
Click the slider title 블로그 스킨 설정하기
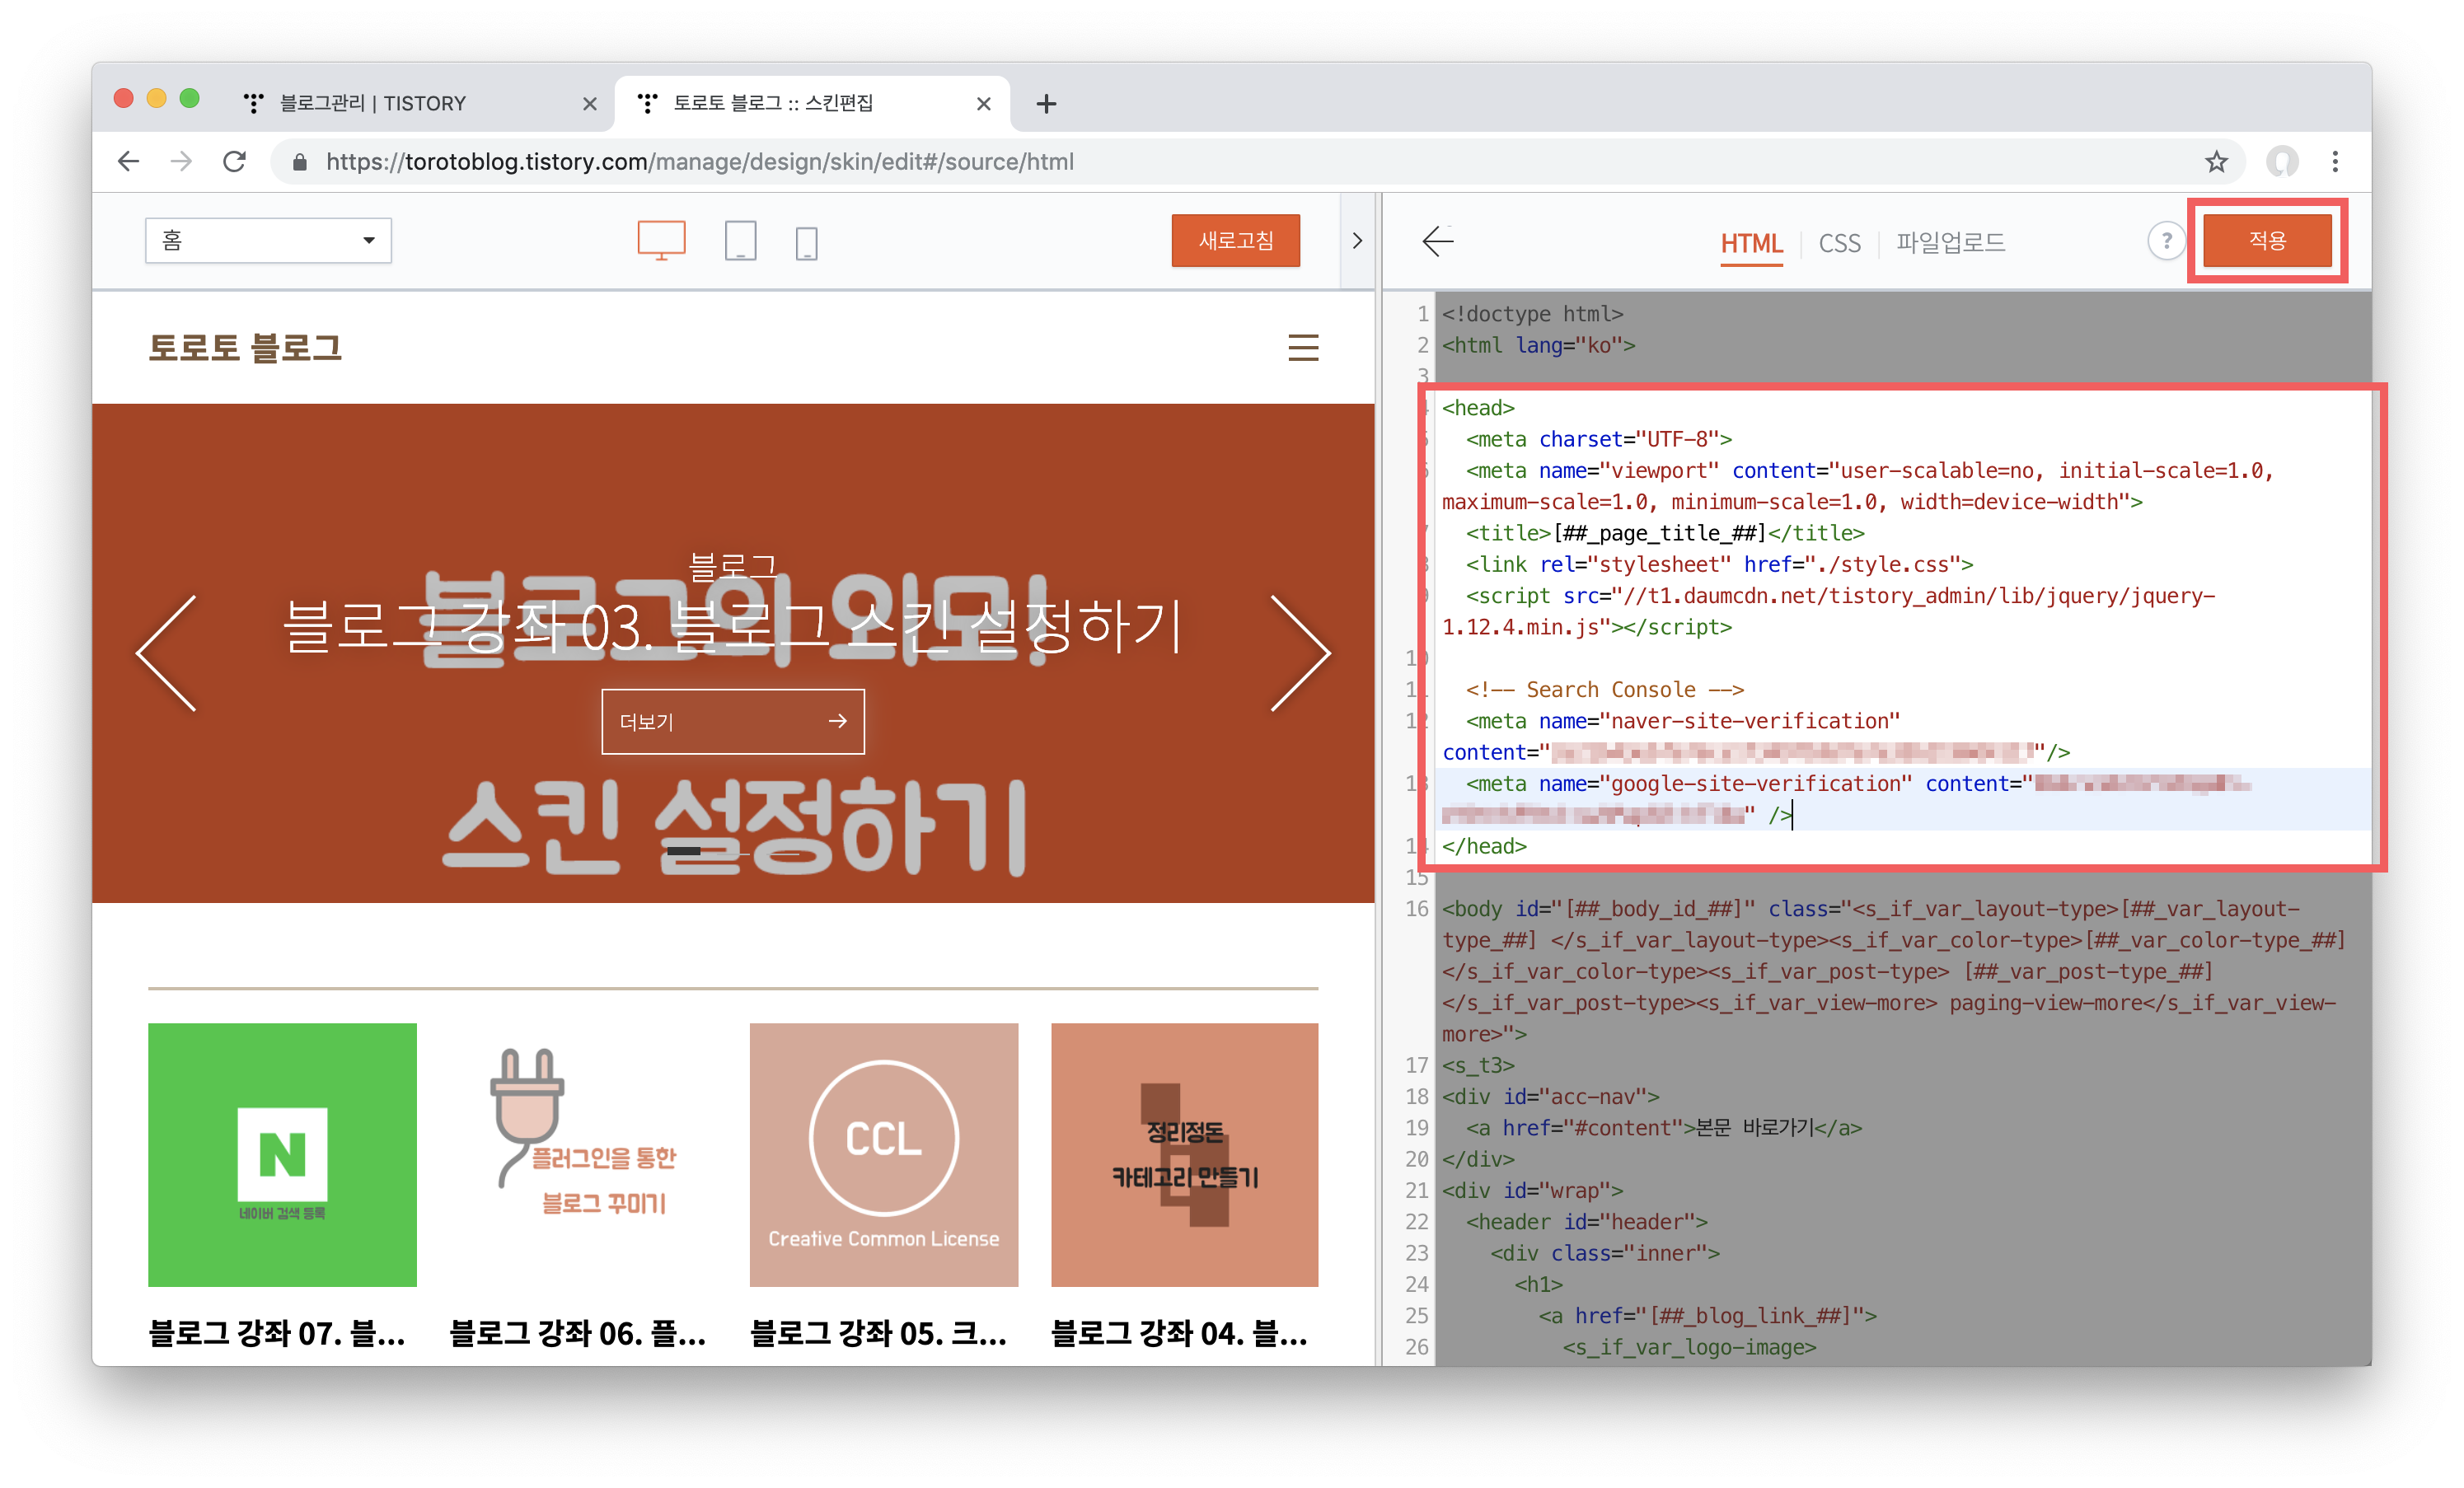pyautogui.click(x=732, y=627)
